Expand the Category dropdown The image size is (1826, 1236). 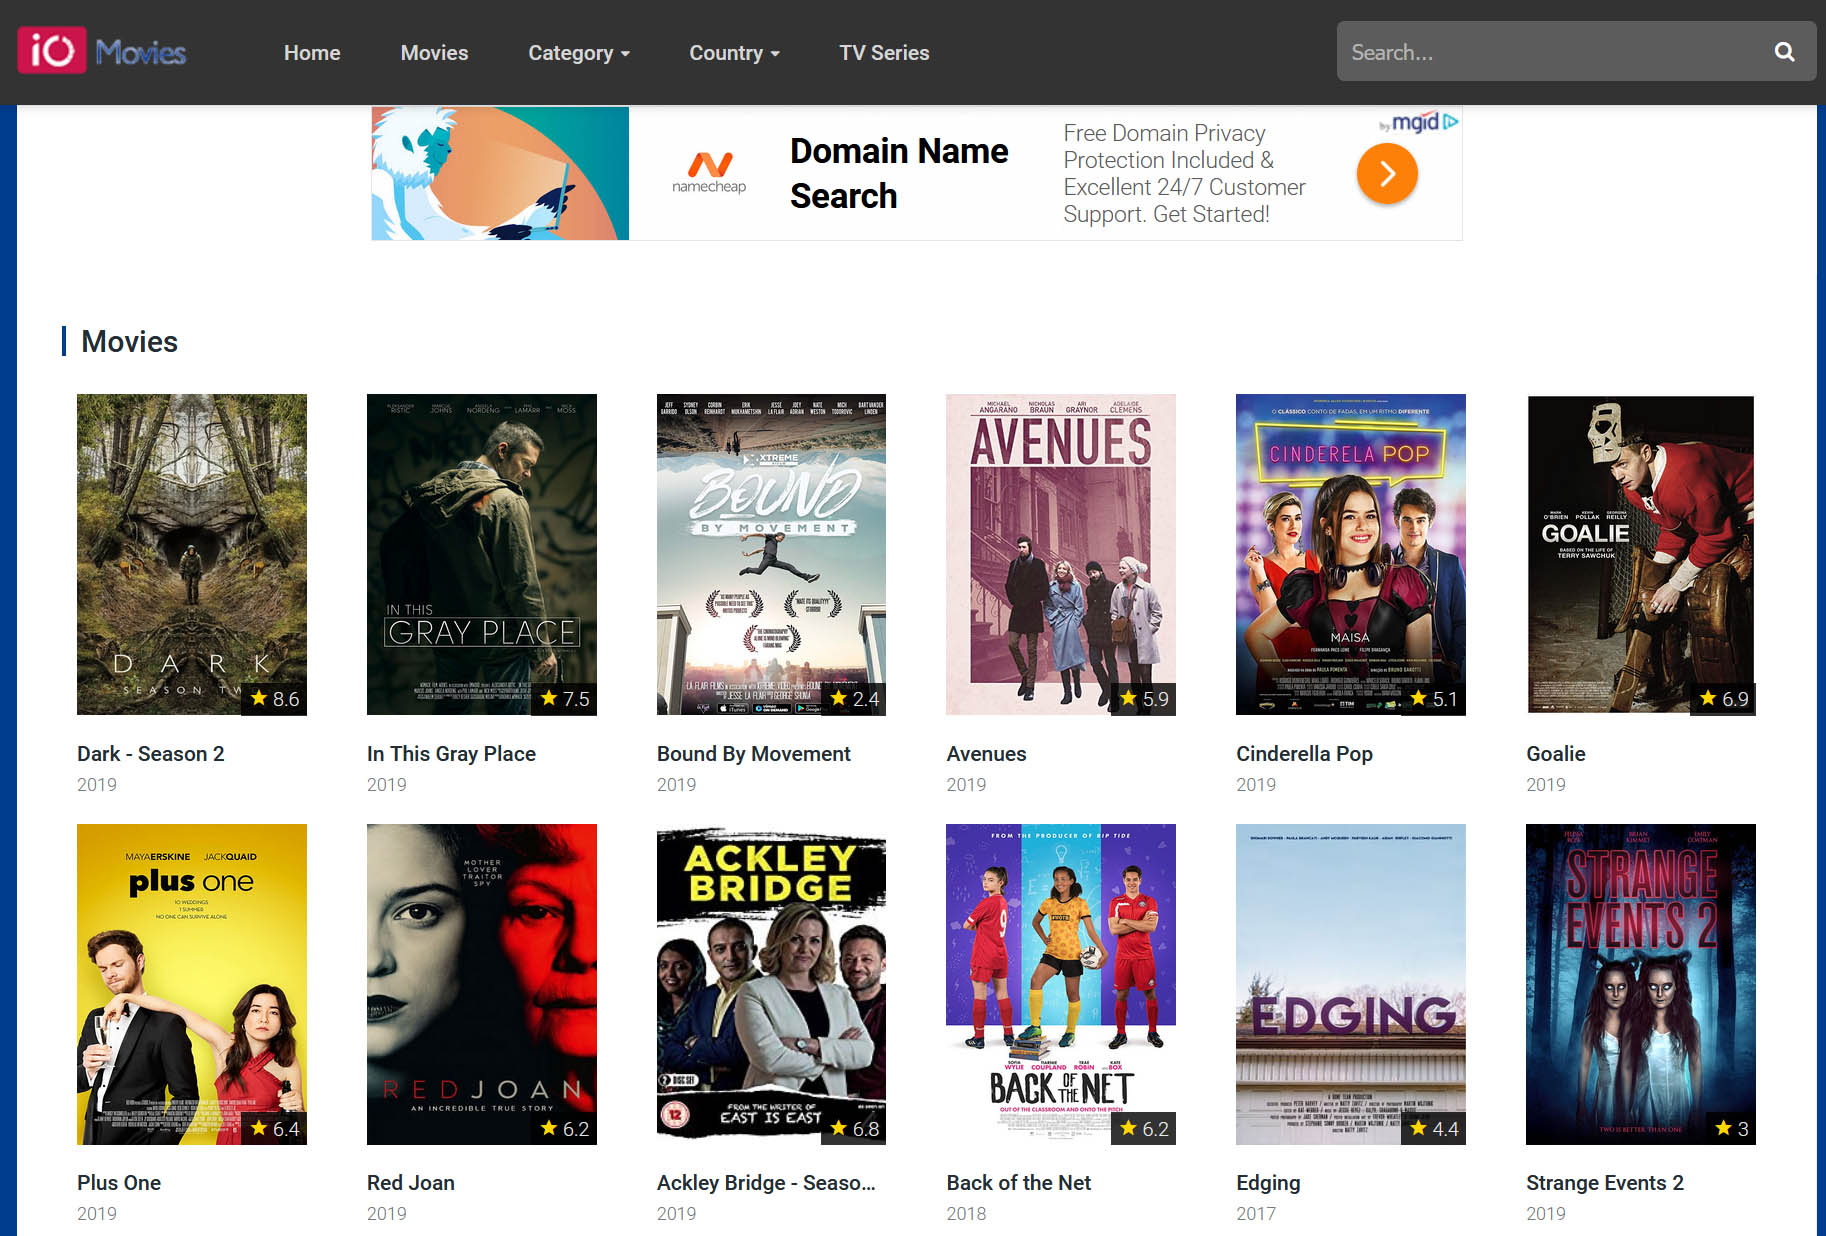click(579, 53)
